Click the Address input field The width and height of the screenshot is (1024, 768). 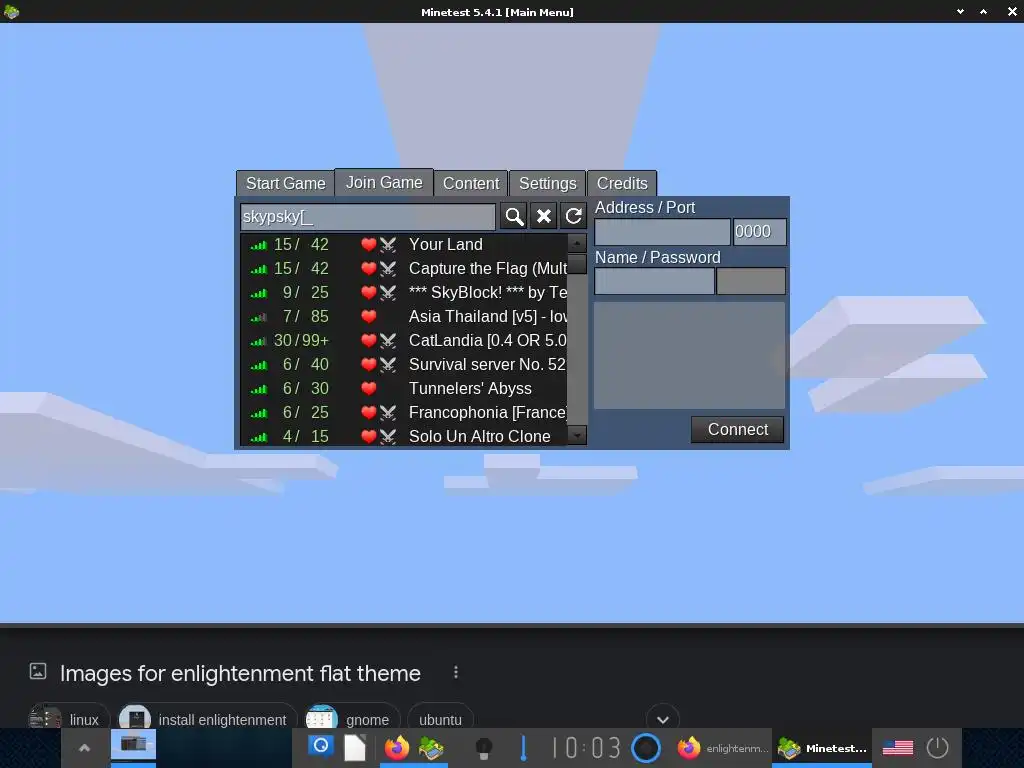tap(662, 232)
